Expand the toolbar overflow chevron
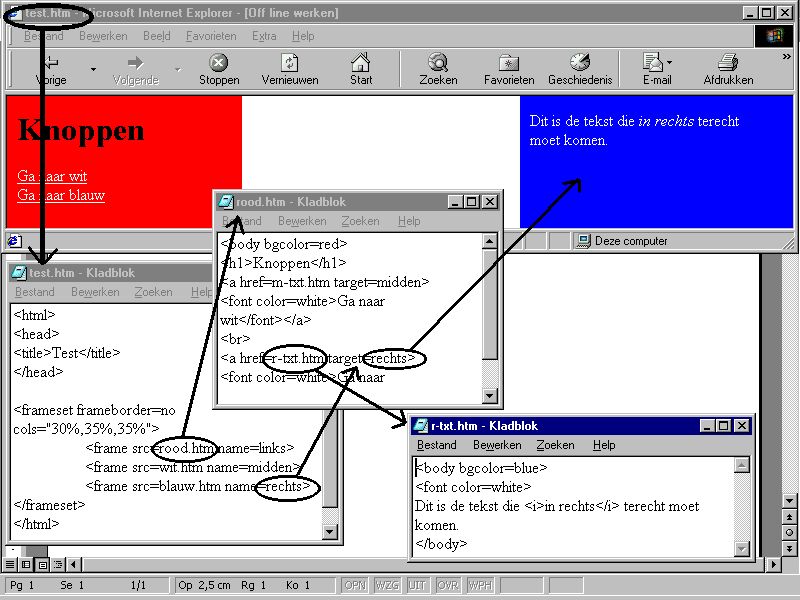 [x=786, y=57]
